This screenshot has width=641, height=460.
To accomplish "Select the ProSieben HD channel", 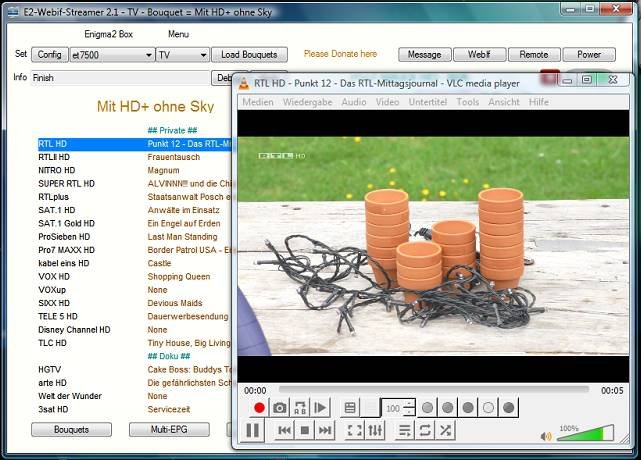I will (x=64, y=237).
